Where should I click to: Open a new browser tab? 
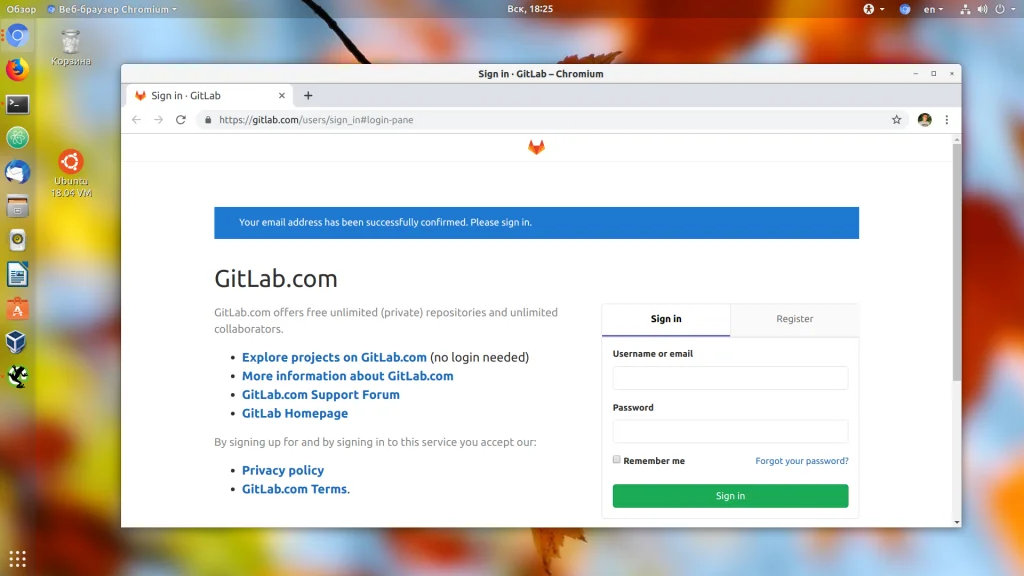coord(308,95)
